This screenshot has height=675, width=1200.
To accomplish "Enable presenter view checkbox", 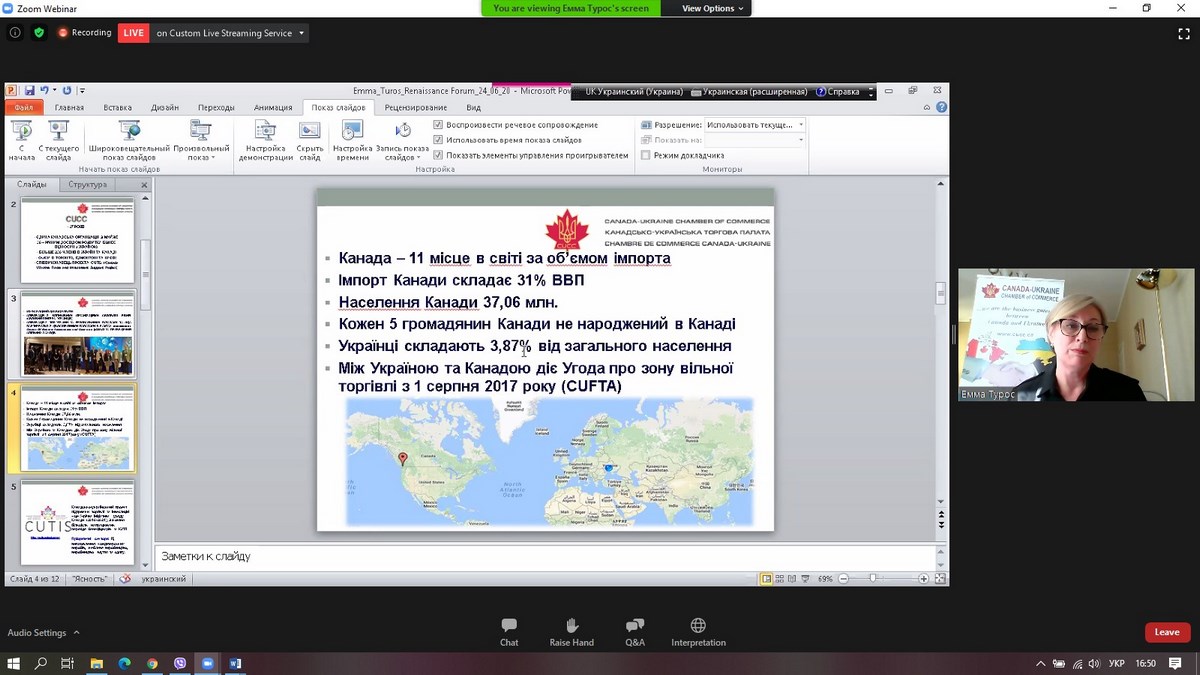I will 646,155.
